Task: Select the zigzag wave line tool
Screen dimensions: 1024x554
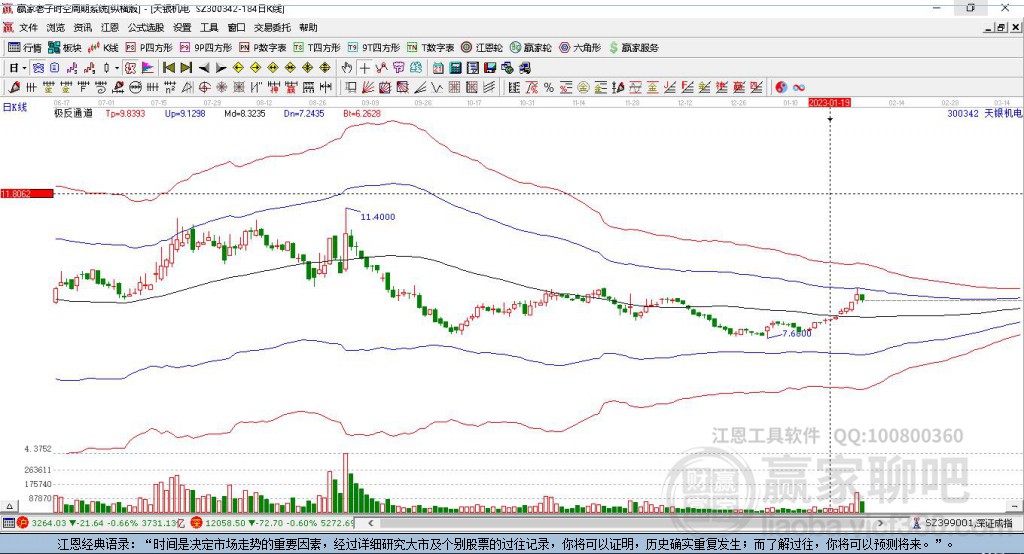Action: (x=437, y=87)
